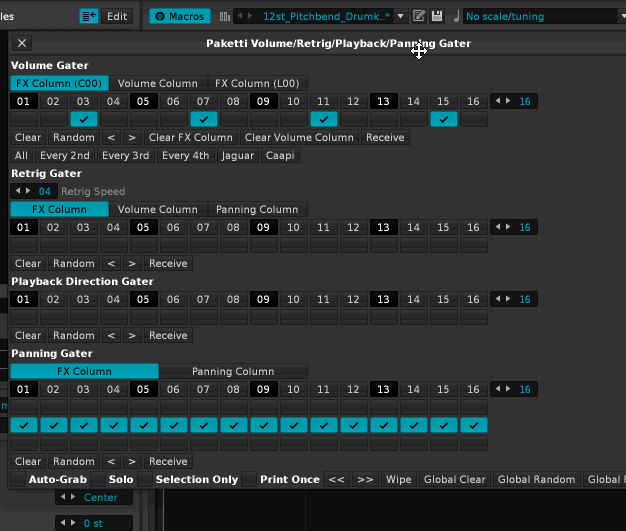This screenshot has width=626, height=531.
Task: Shift Volume Gater steps left with < button
Action: (x=111, y=138)
